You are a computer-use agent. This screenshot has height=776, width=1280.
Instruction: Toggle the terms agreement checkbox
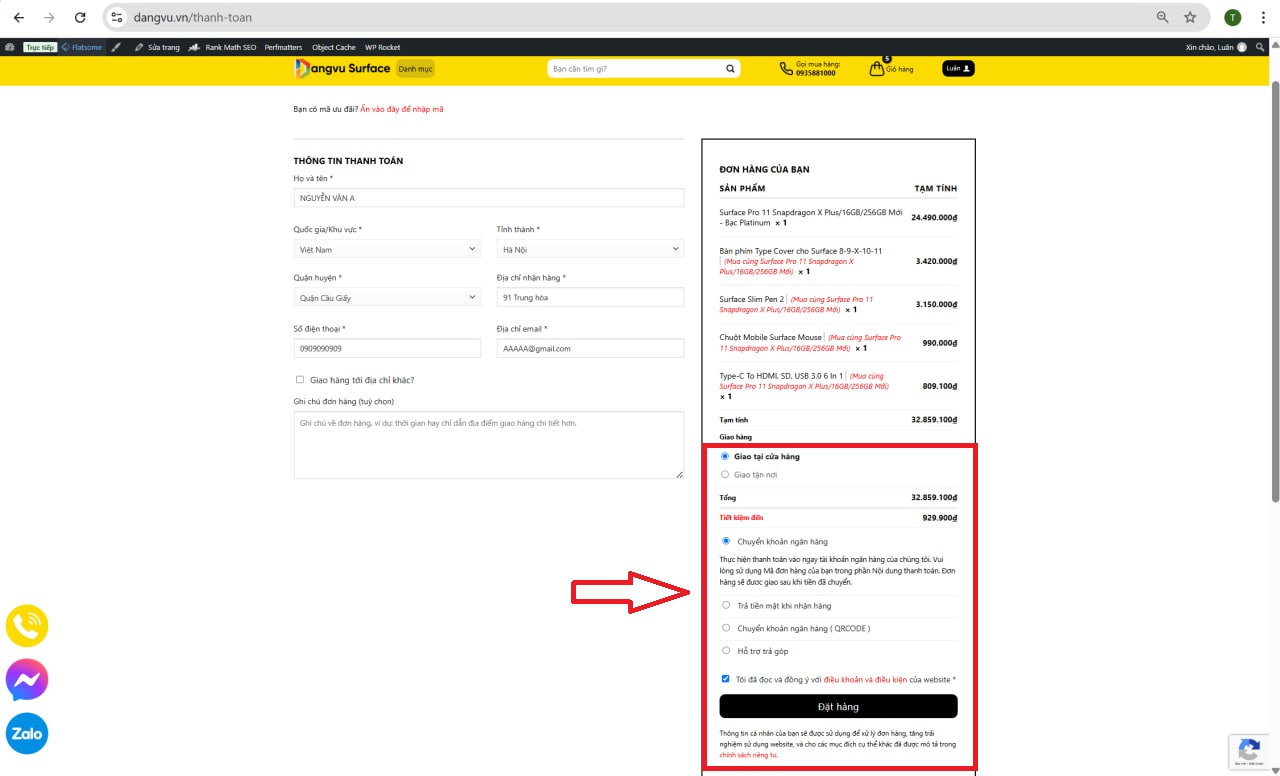tap(726, 679)
